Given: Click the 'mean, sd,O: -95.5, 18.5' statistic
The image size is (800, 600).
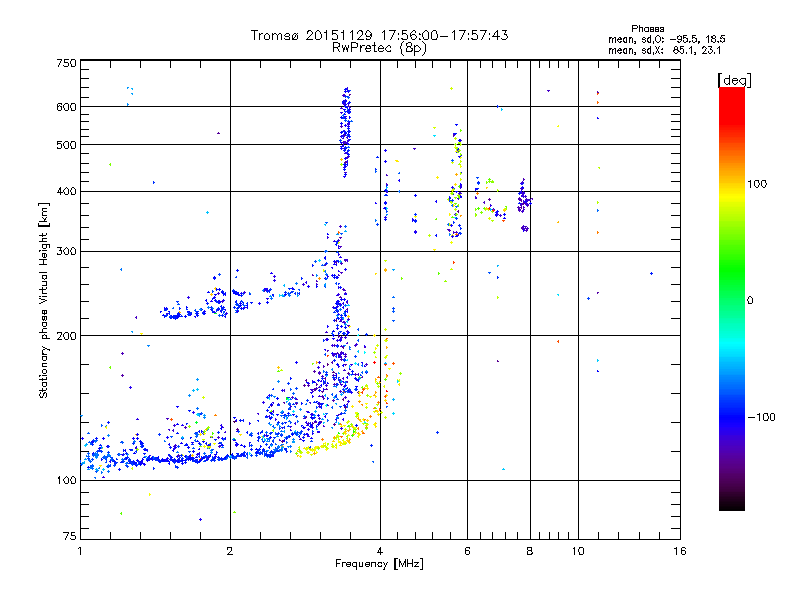Looking at the screenshot, I should tap(666, 39).
